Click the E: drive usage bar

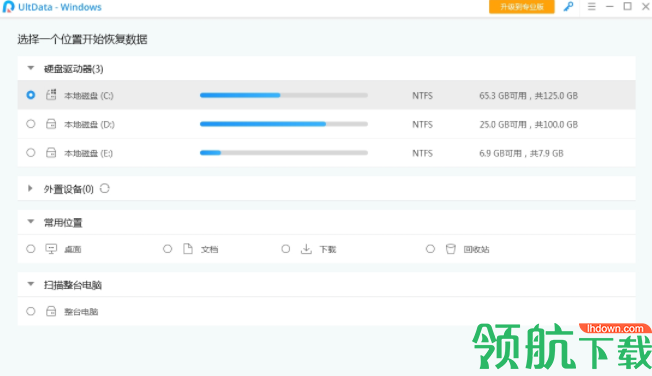(x=284, y=153)
